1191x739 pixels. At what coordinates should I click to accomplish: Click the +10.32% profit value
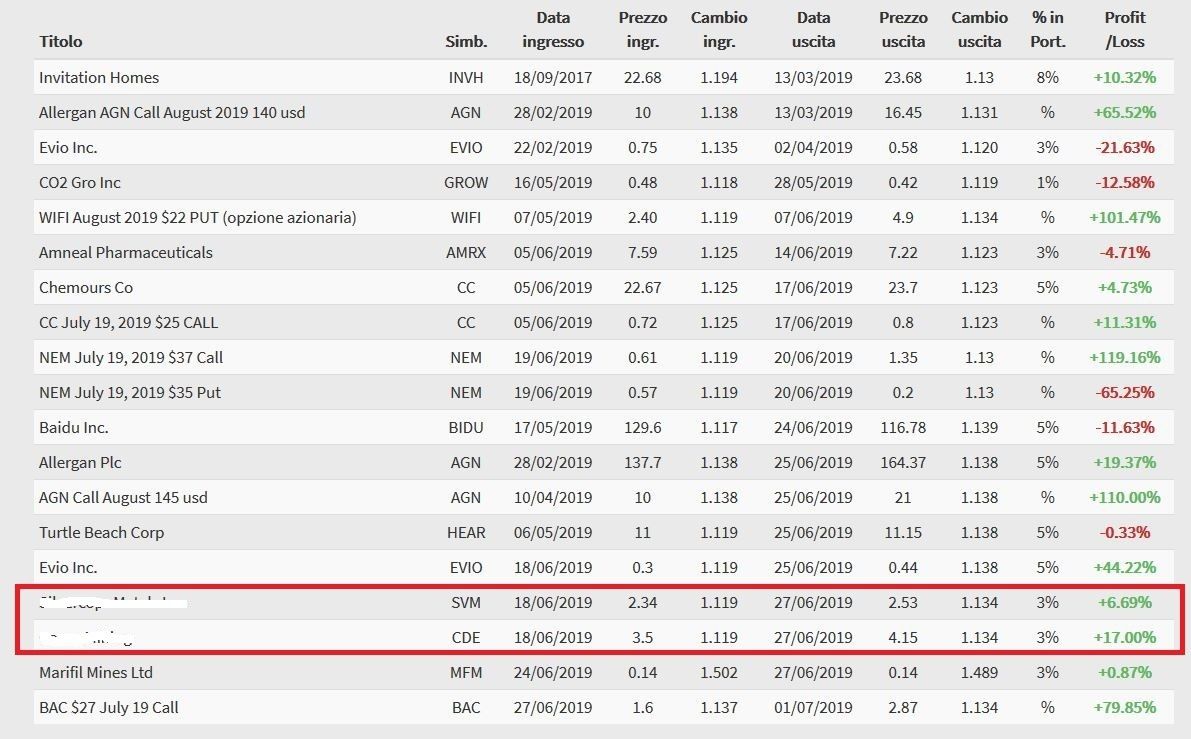1125,77
